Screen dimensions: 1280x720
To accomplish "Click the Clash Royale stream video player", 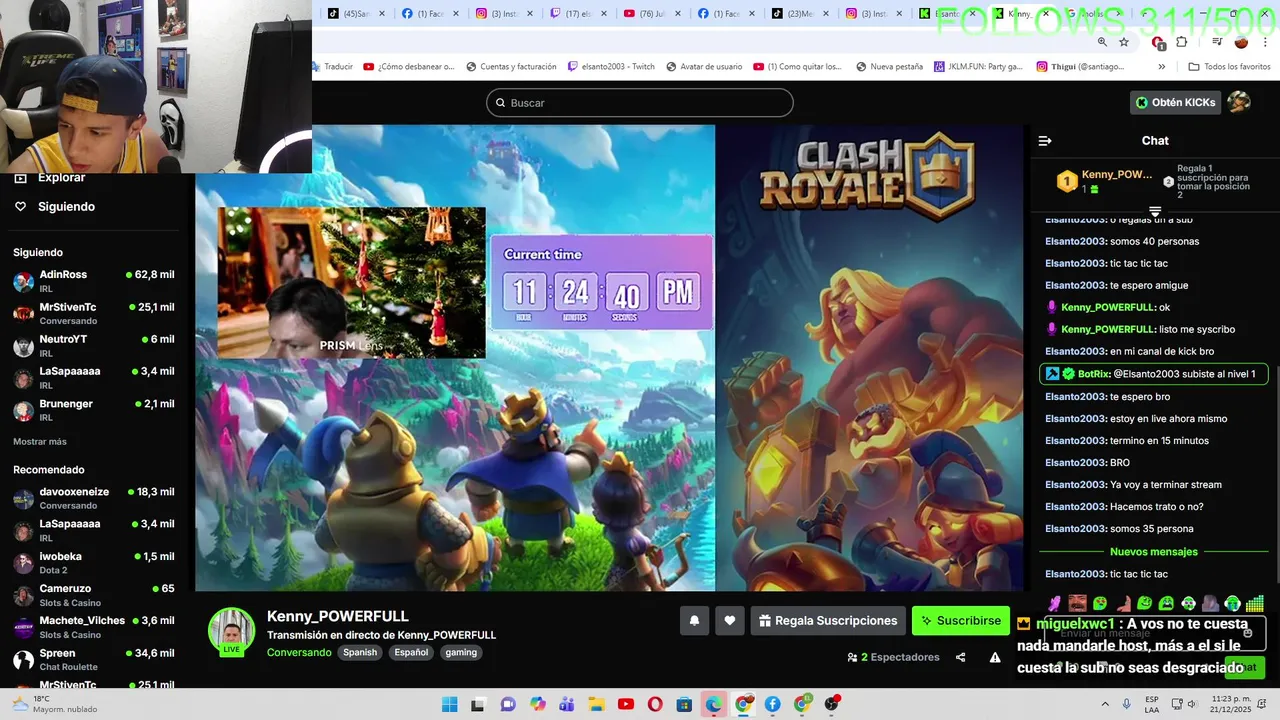I will pyautogui.click(x=610, y=358).
